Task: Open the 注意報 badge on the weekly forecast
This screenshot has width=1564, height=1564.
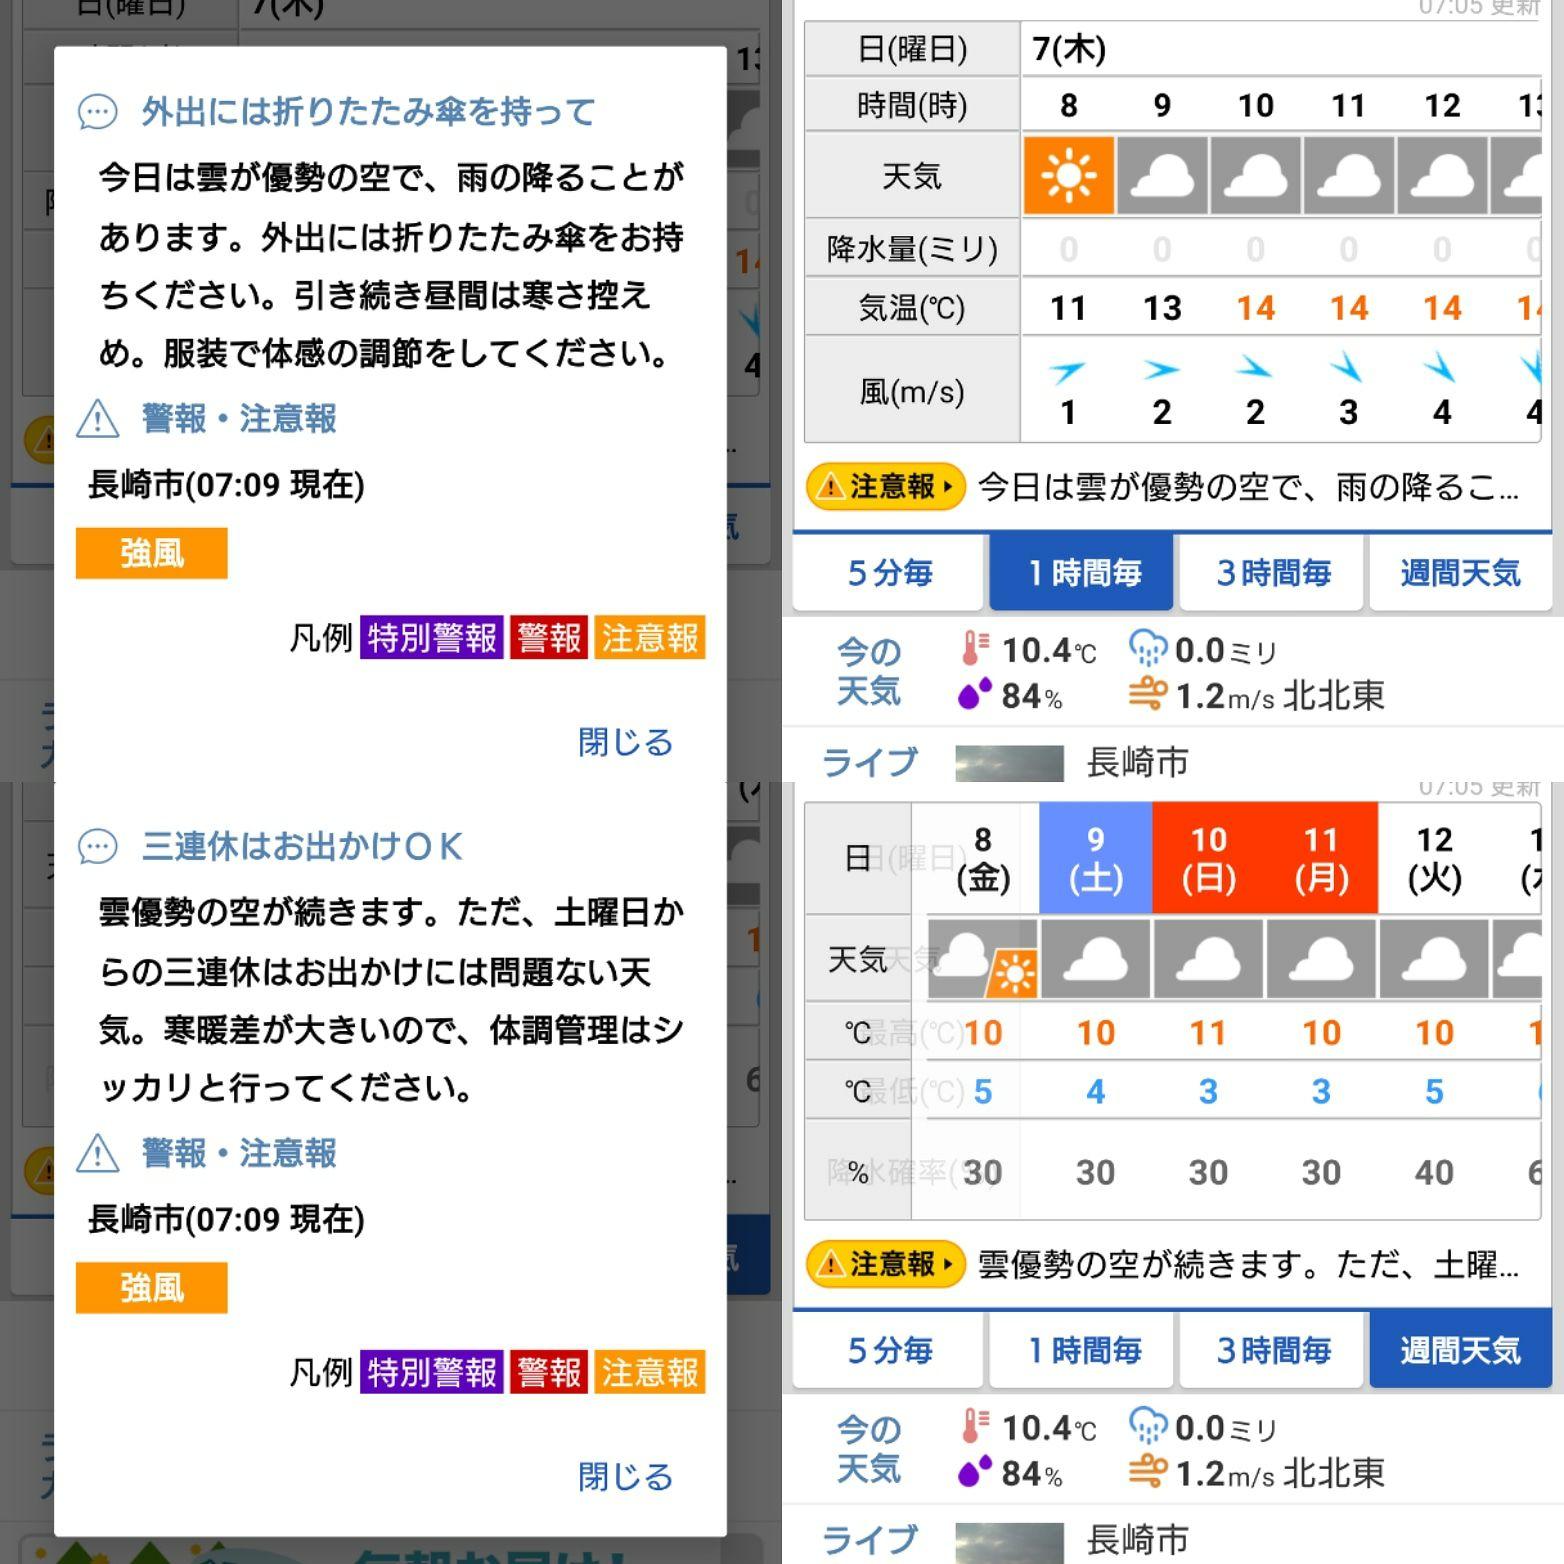Action: pyautogui.click(x=884, y=1264)
